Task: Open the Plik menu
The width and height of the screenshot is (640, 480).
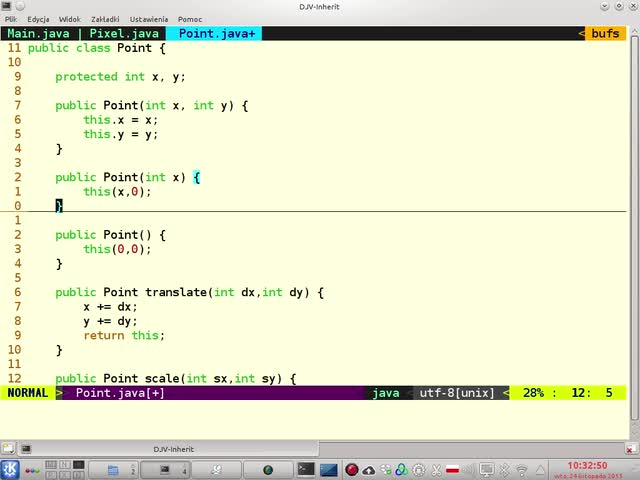Action: pyautogui.click(x=11, y=19)
